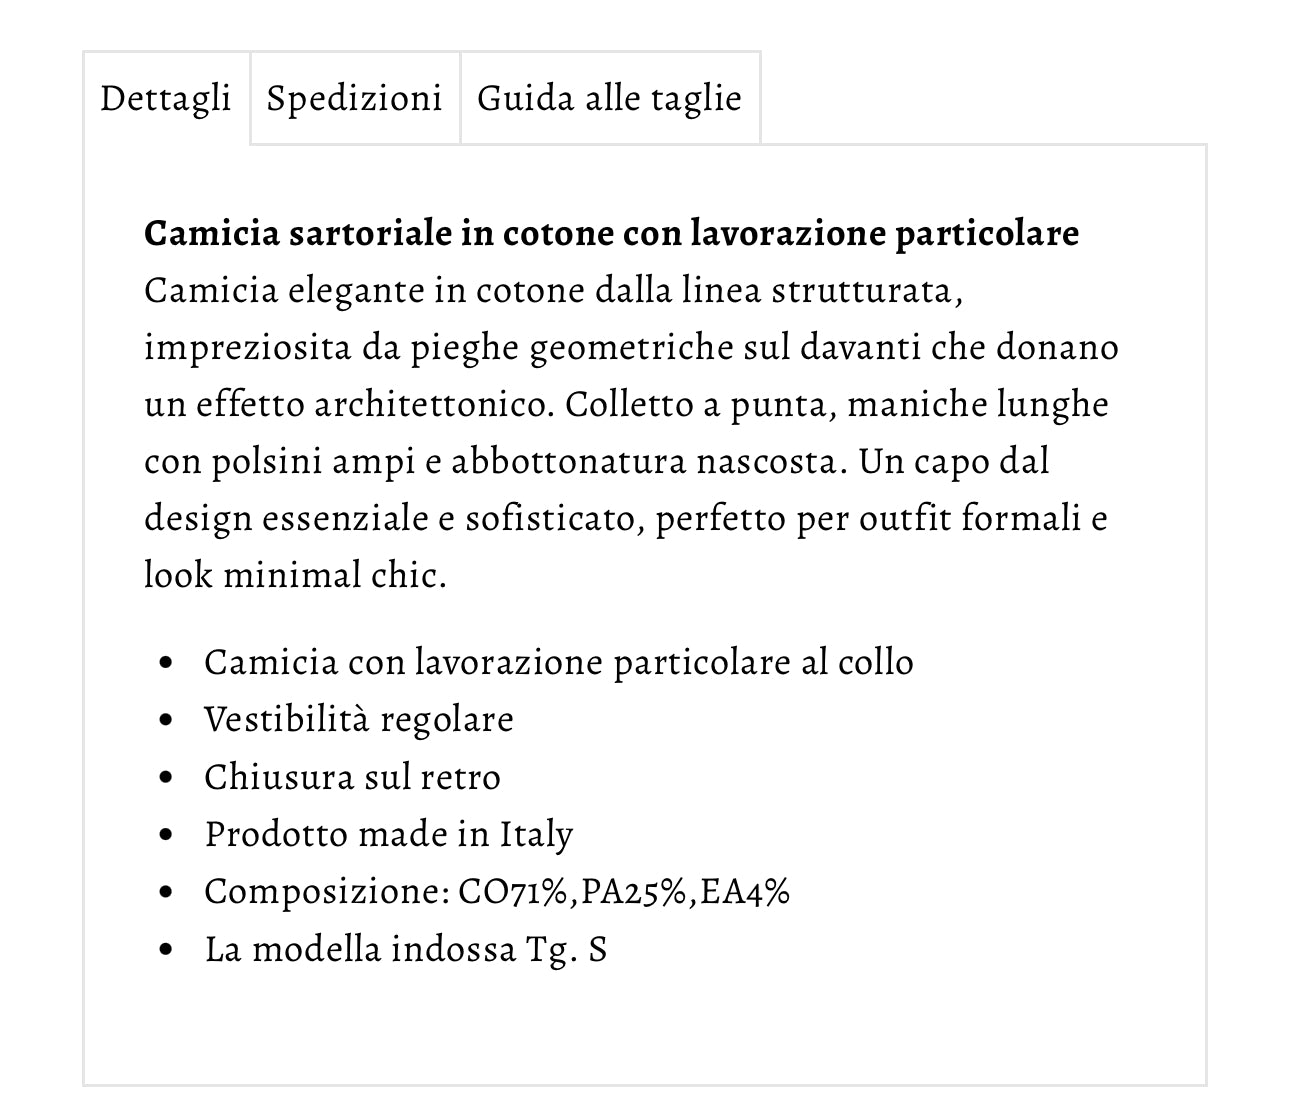The width and height of the screenshot is (1290, 1098).
Task: Select the Guida alle taglie tab
Action: click(x=609, y=98)
